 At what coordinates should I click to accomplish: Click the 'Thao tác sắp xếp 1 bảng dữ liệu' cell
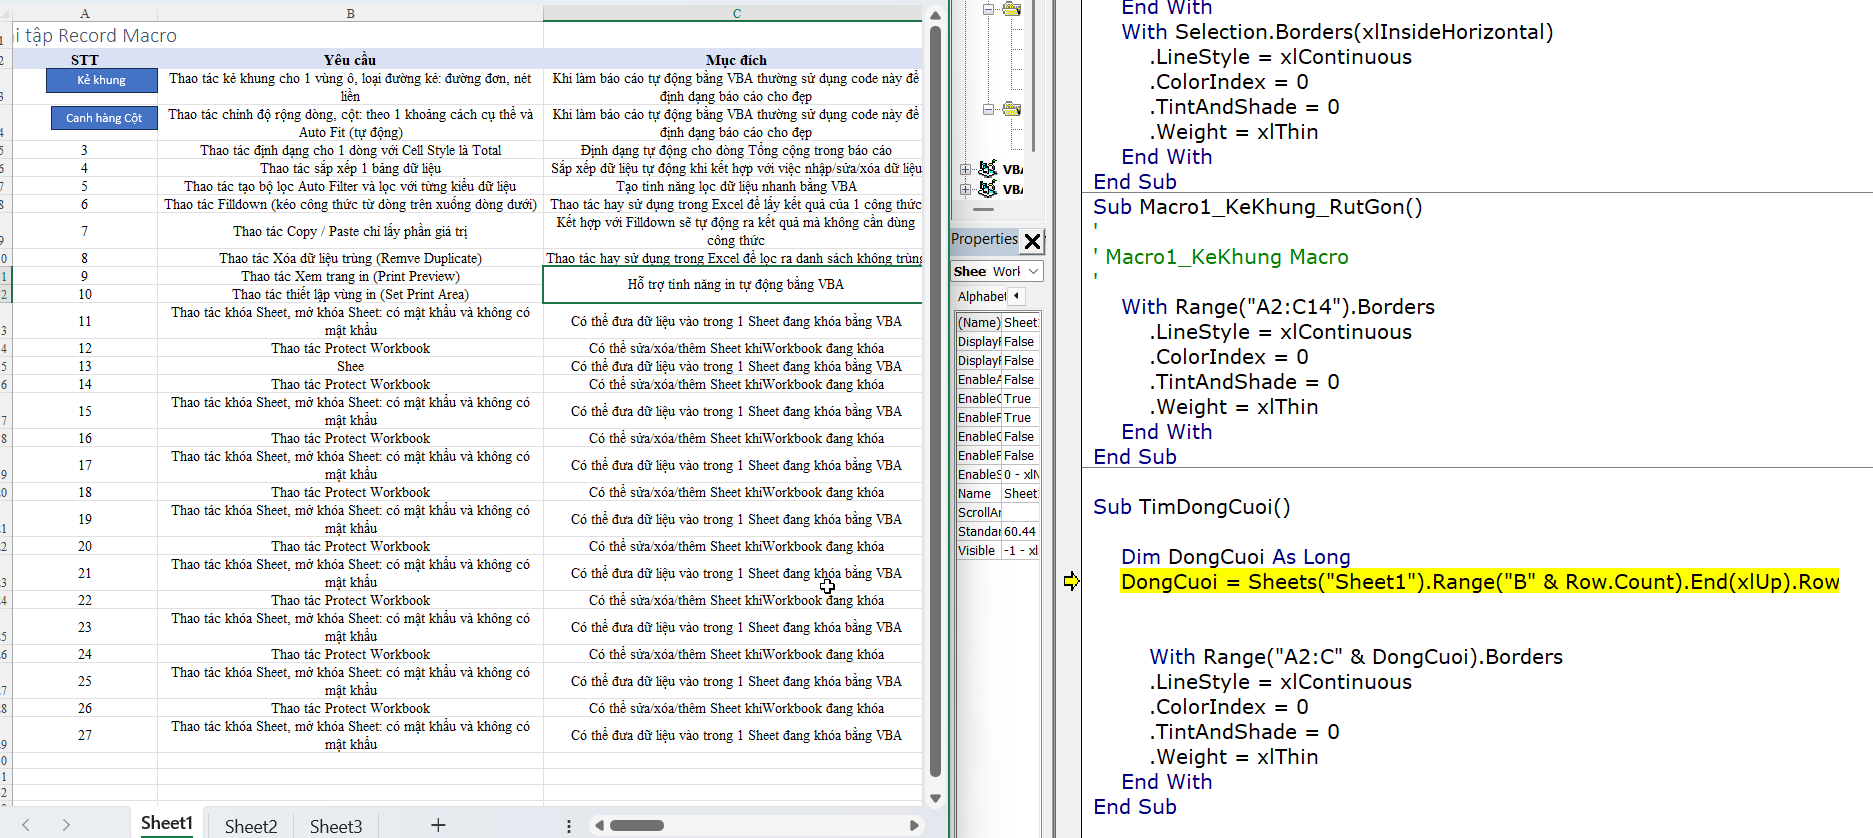(351, 168)
